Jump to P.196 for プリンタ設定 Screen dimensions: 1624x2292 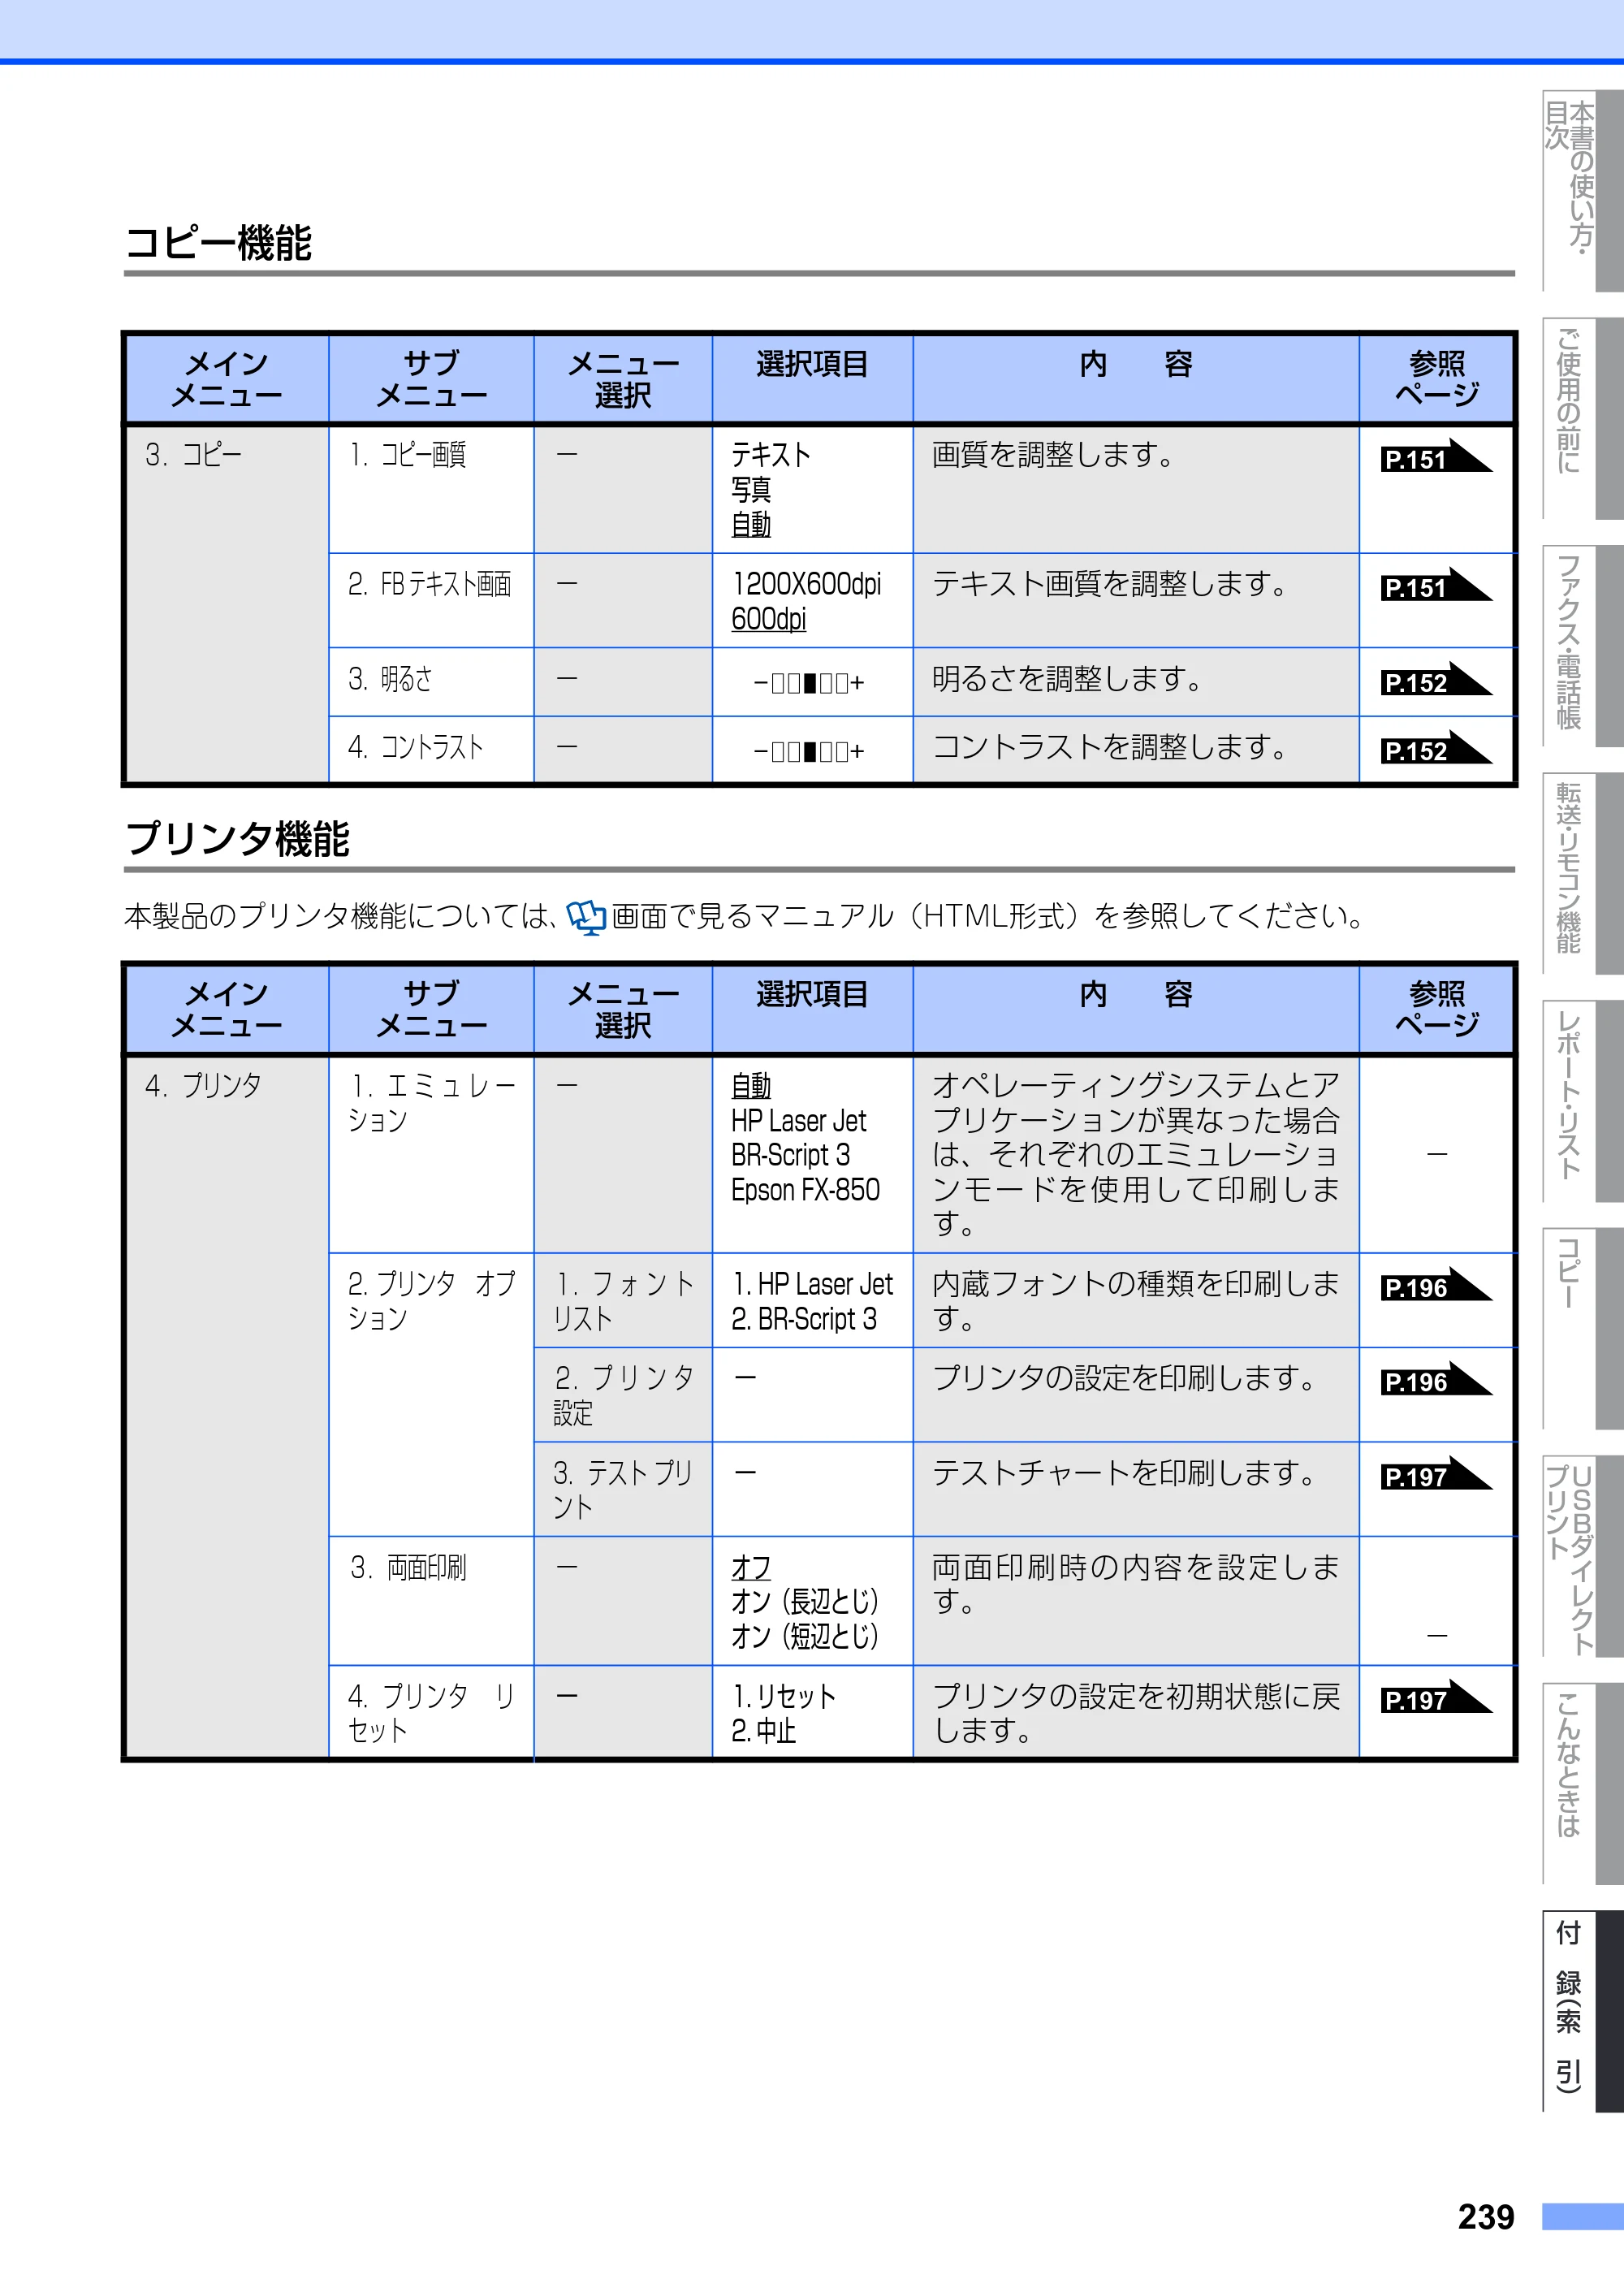(1436, 1380)
